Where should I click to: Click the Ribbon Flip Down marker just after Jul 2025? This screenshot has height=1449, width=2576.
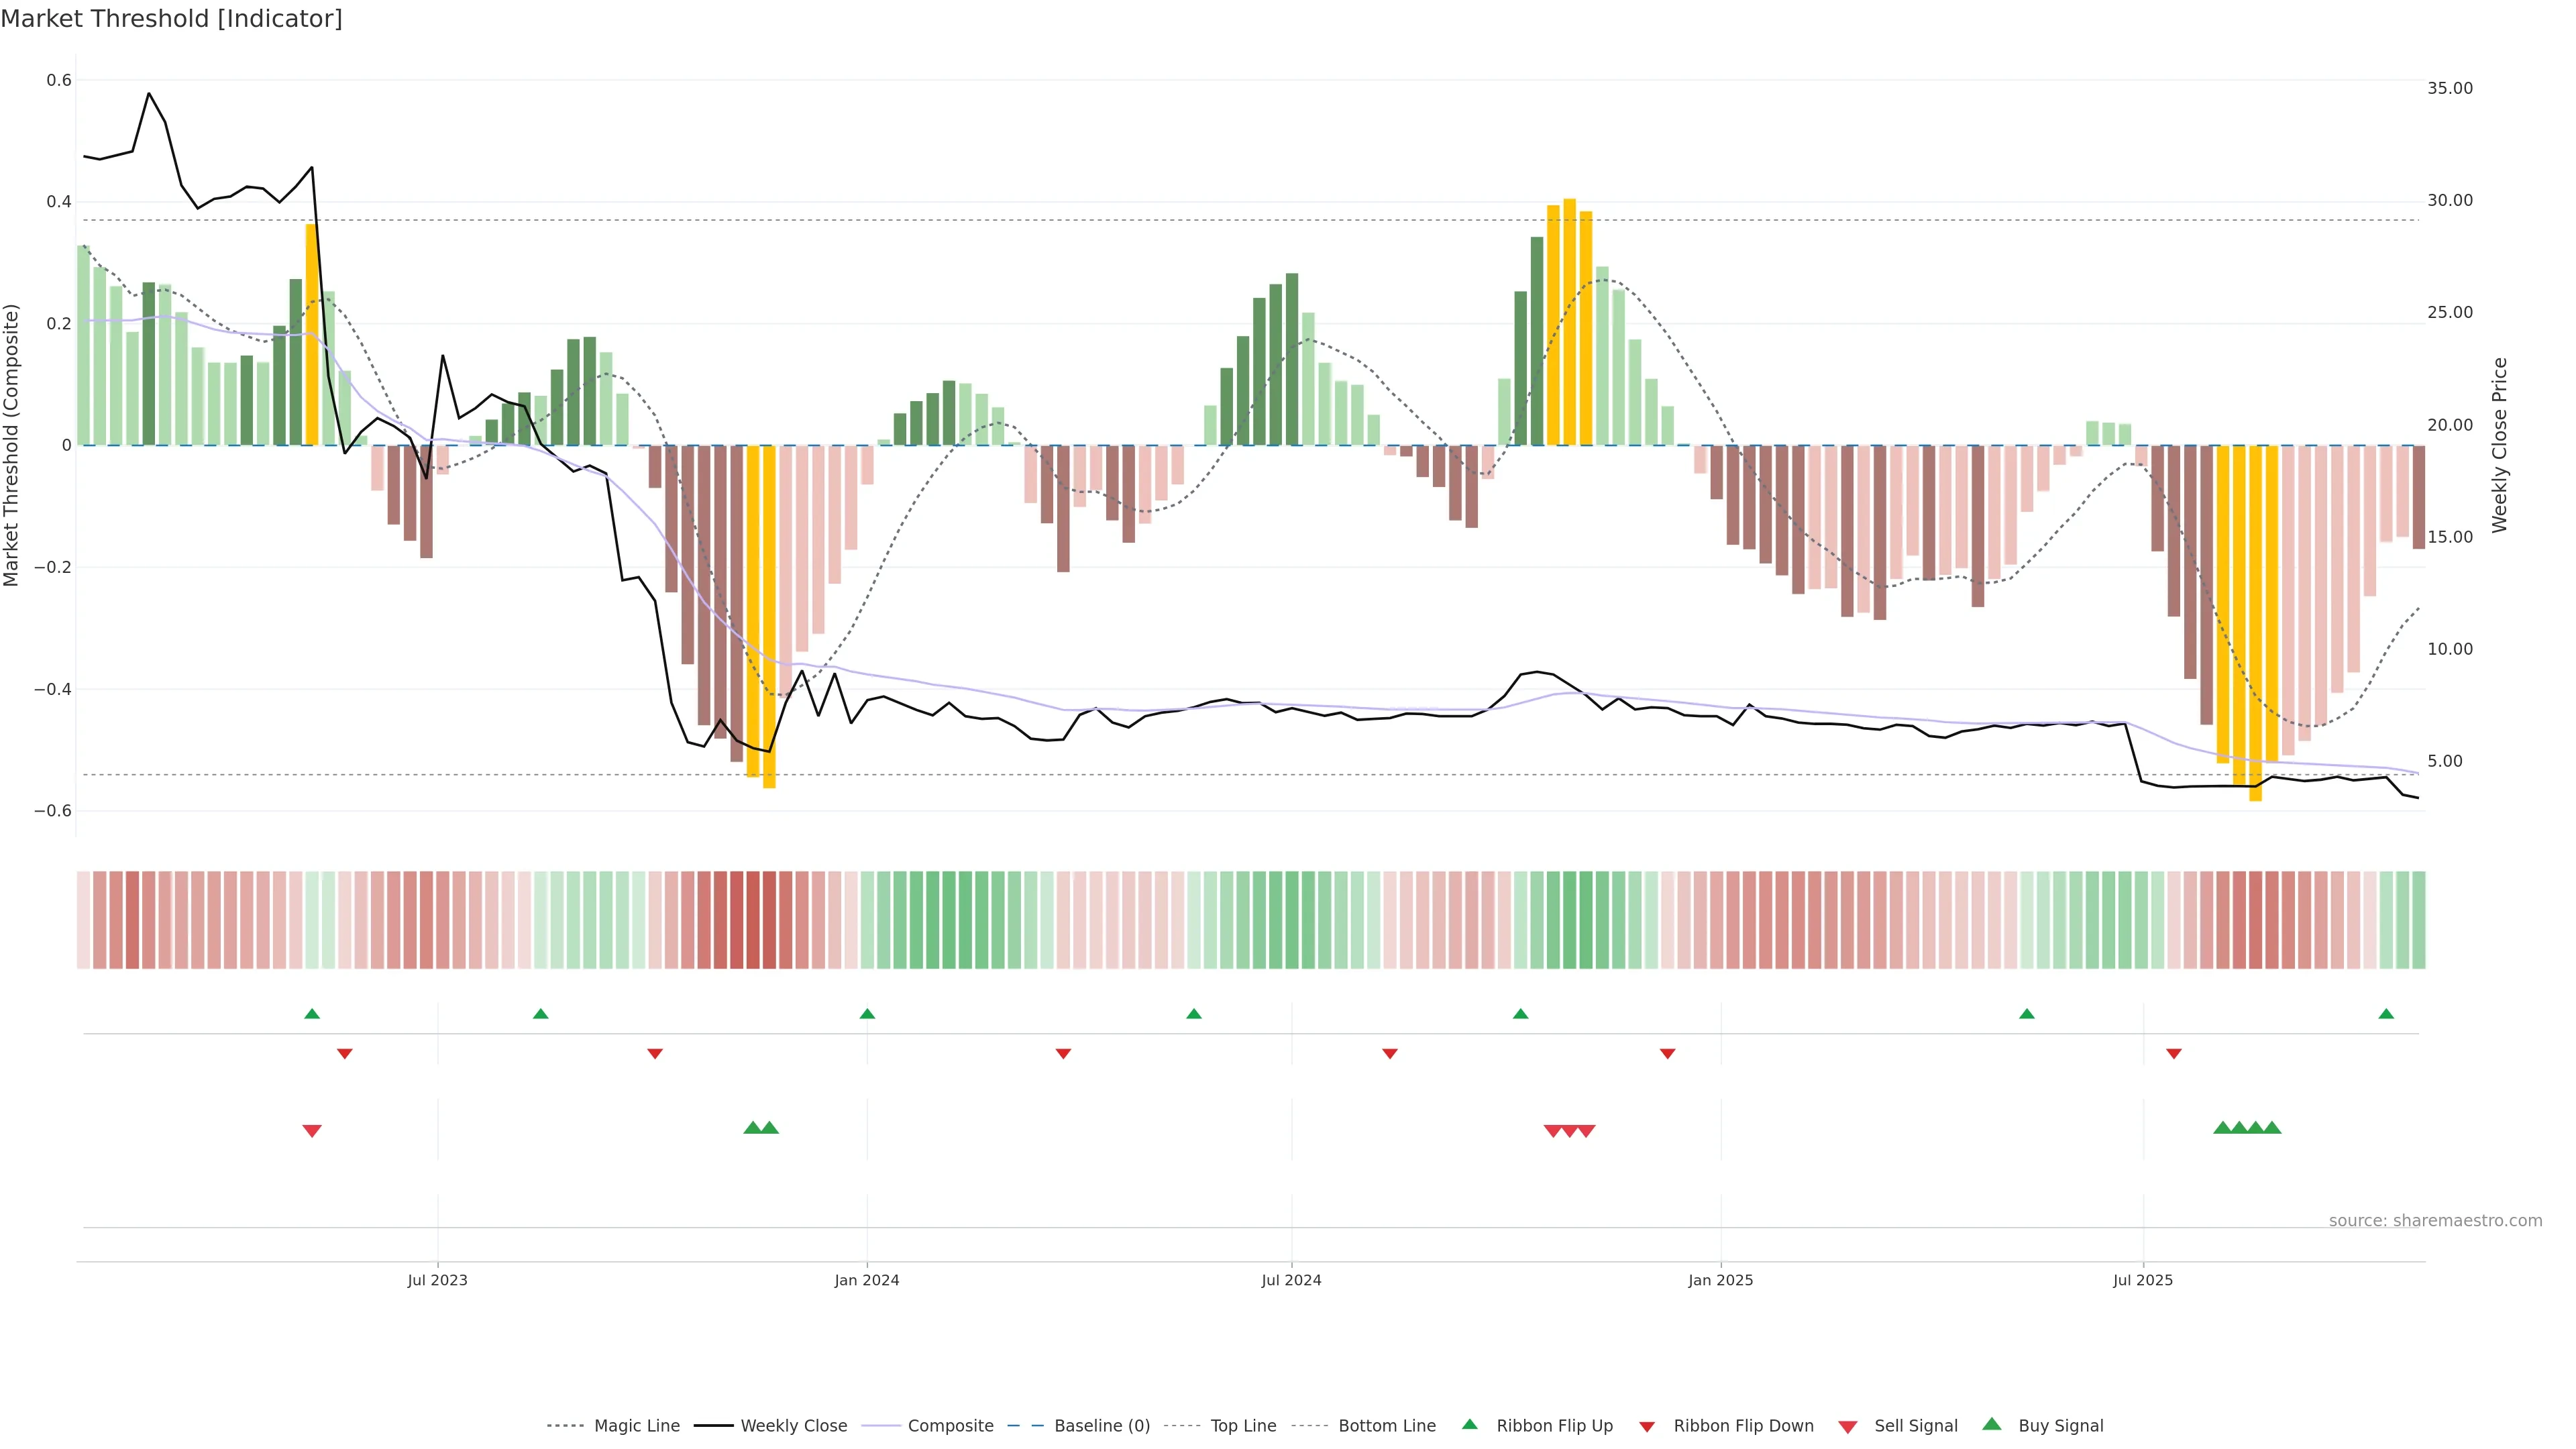click(x=2174, y=1054)
